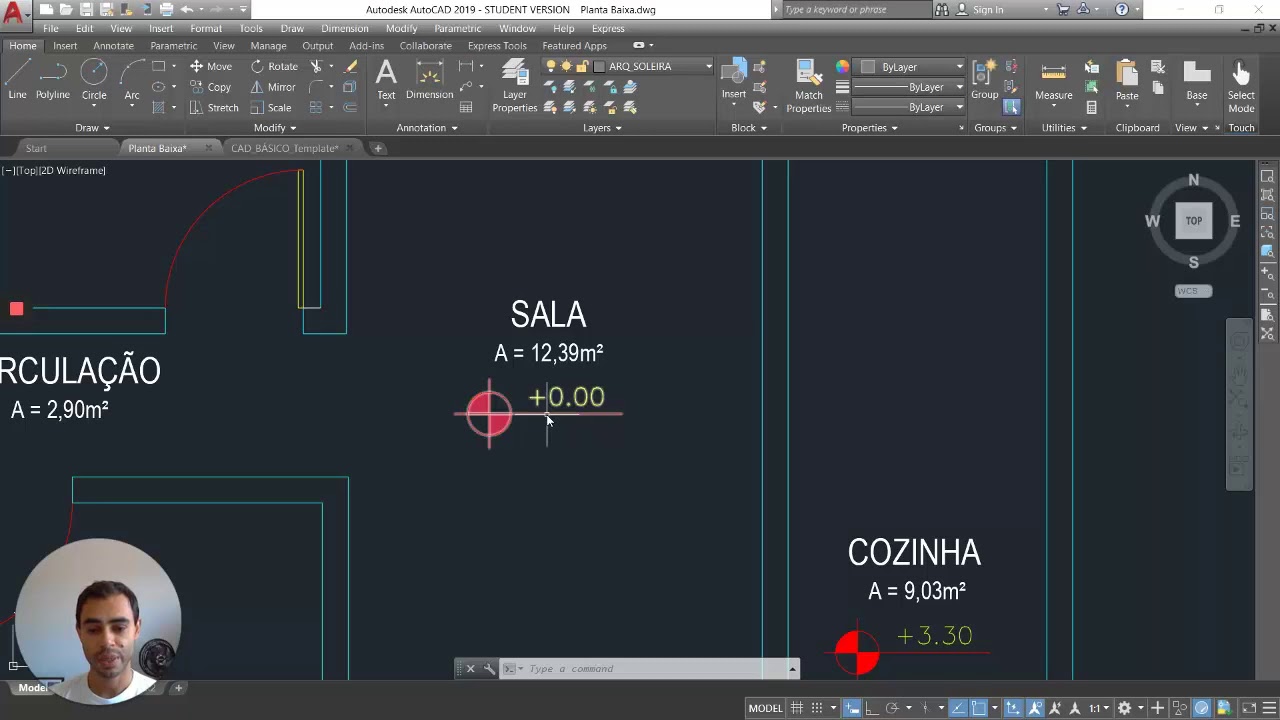Expand the Annotation panel

pyautogui.click(x=427, y=128)
